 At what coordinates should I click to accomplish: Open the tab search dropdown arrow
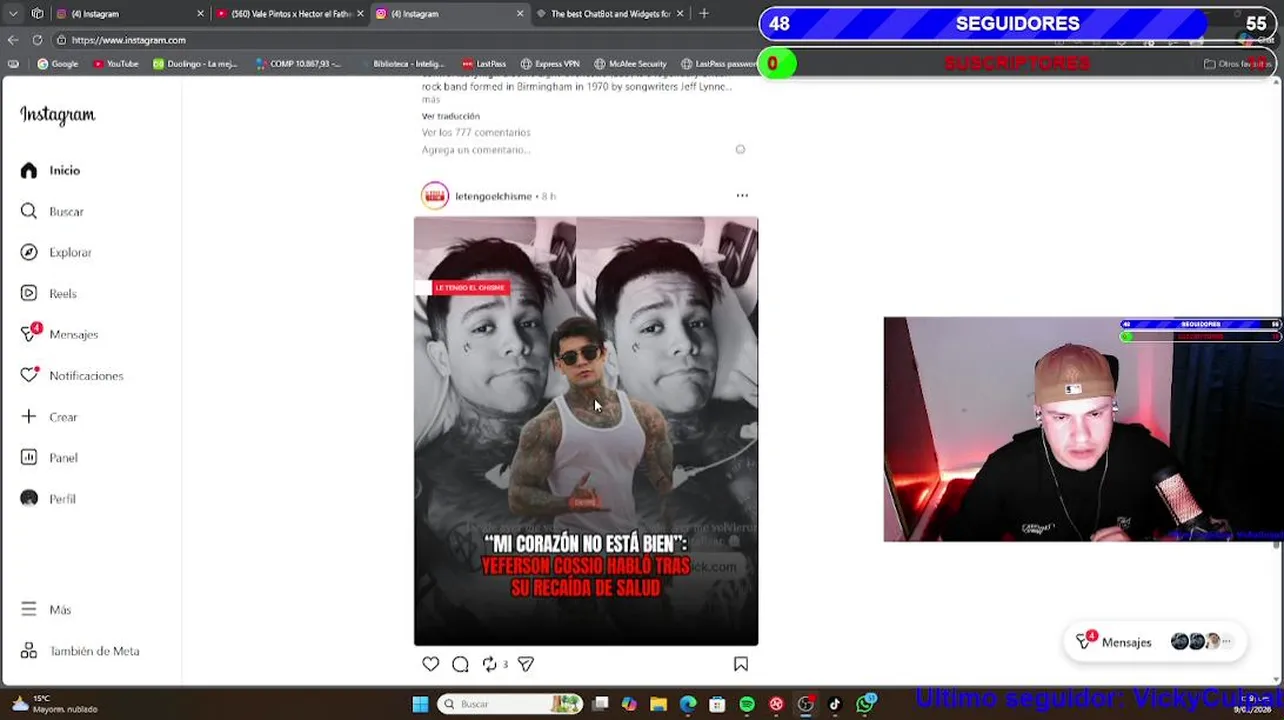coord(12,14)
